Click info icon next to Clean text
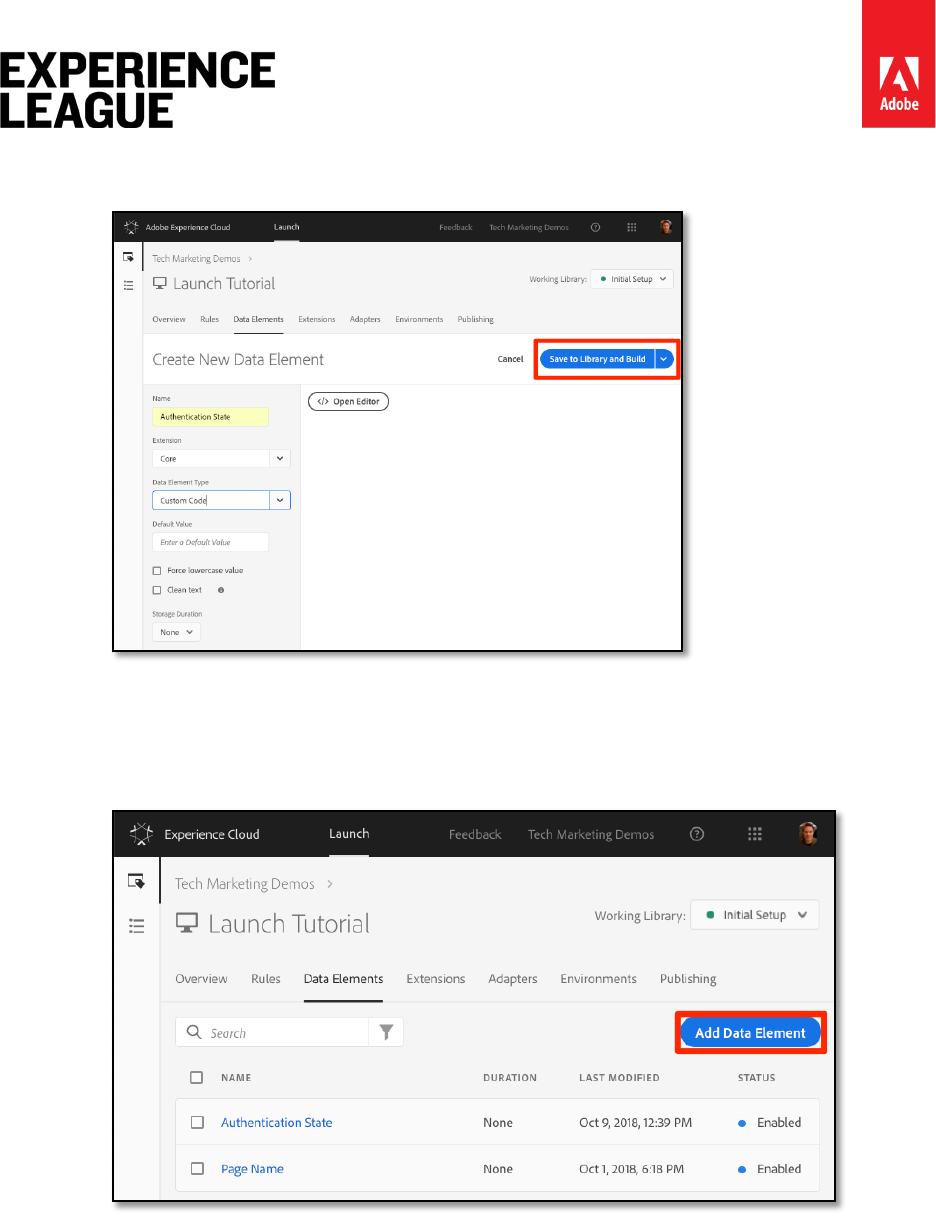Screen dimensions: 936x1216 221,590
